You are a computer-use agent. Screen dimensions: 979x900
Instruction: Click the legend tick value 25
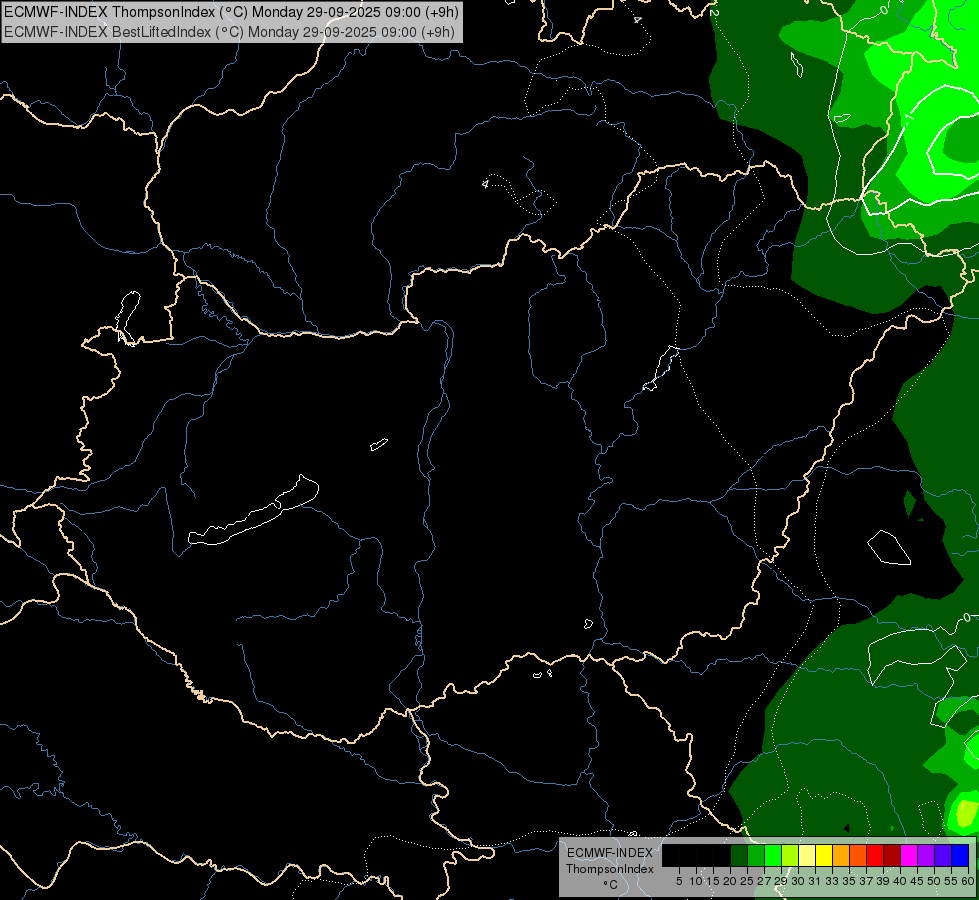pos(747,881)
